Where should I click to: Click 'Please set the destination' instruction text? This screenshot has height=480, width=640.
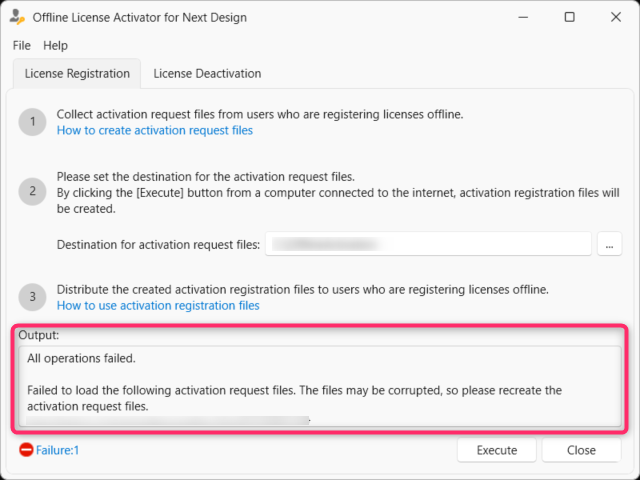tap(206, 177)
